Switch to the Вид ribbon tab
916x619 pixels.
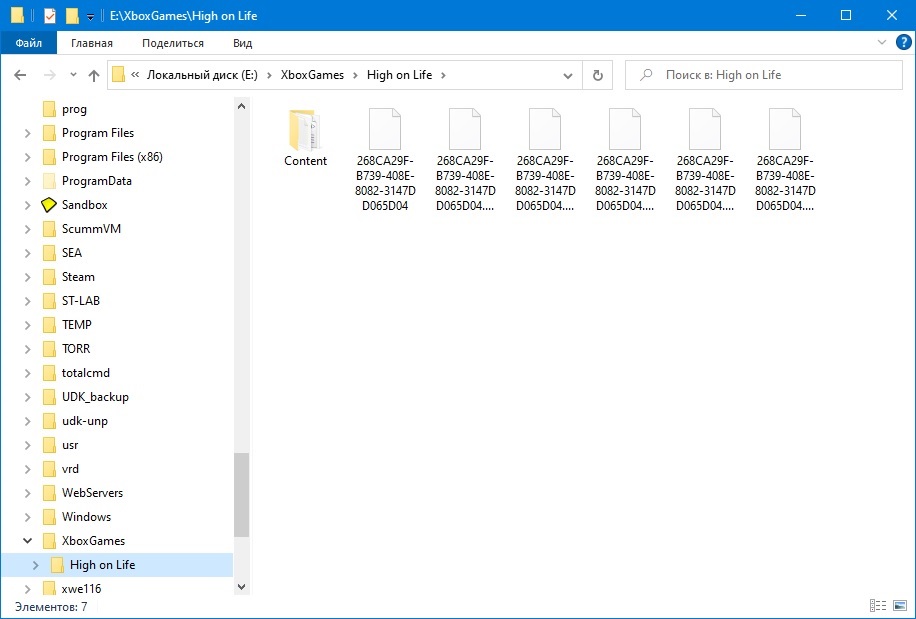coord(242,43)
